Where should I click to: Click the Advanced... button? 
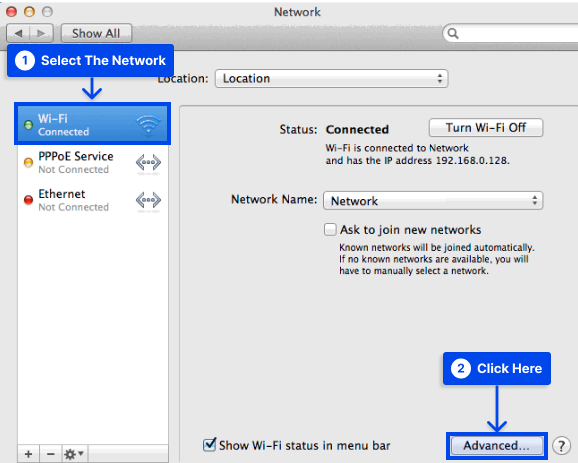[x=497, y=446]
